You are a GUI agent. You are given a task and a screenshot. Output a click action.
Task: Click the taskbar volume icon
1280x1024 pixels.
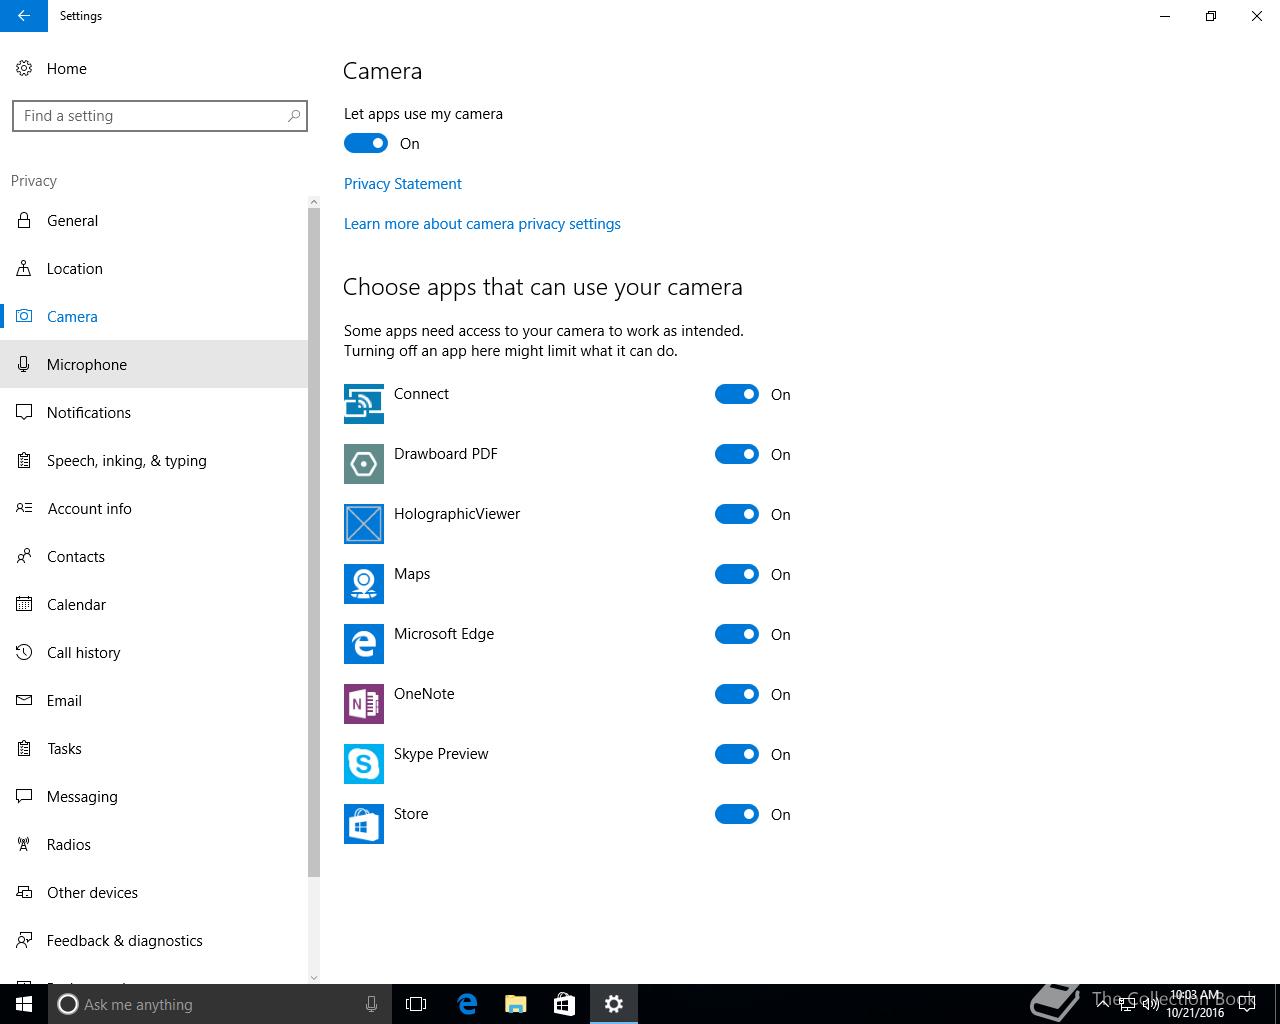(1151, 1004)
